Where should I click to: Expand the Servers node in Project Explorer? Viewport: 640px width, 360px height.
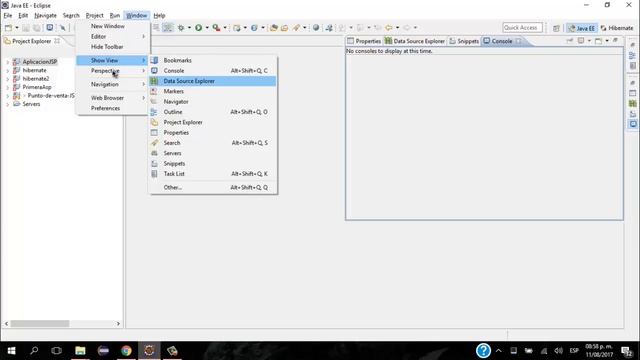click(x=7, y=104)
